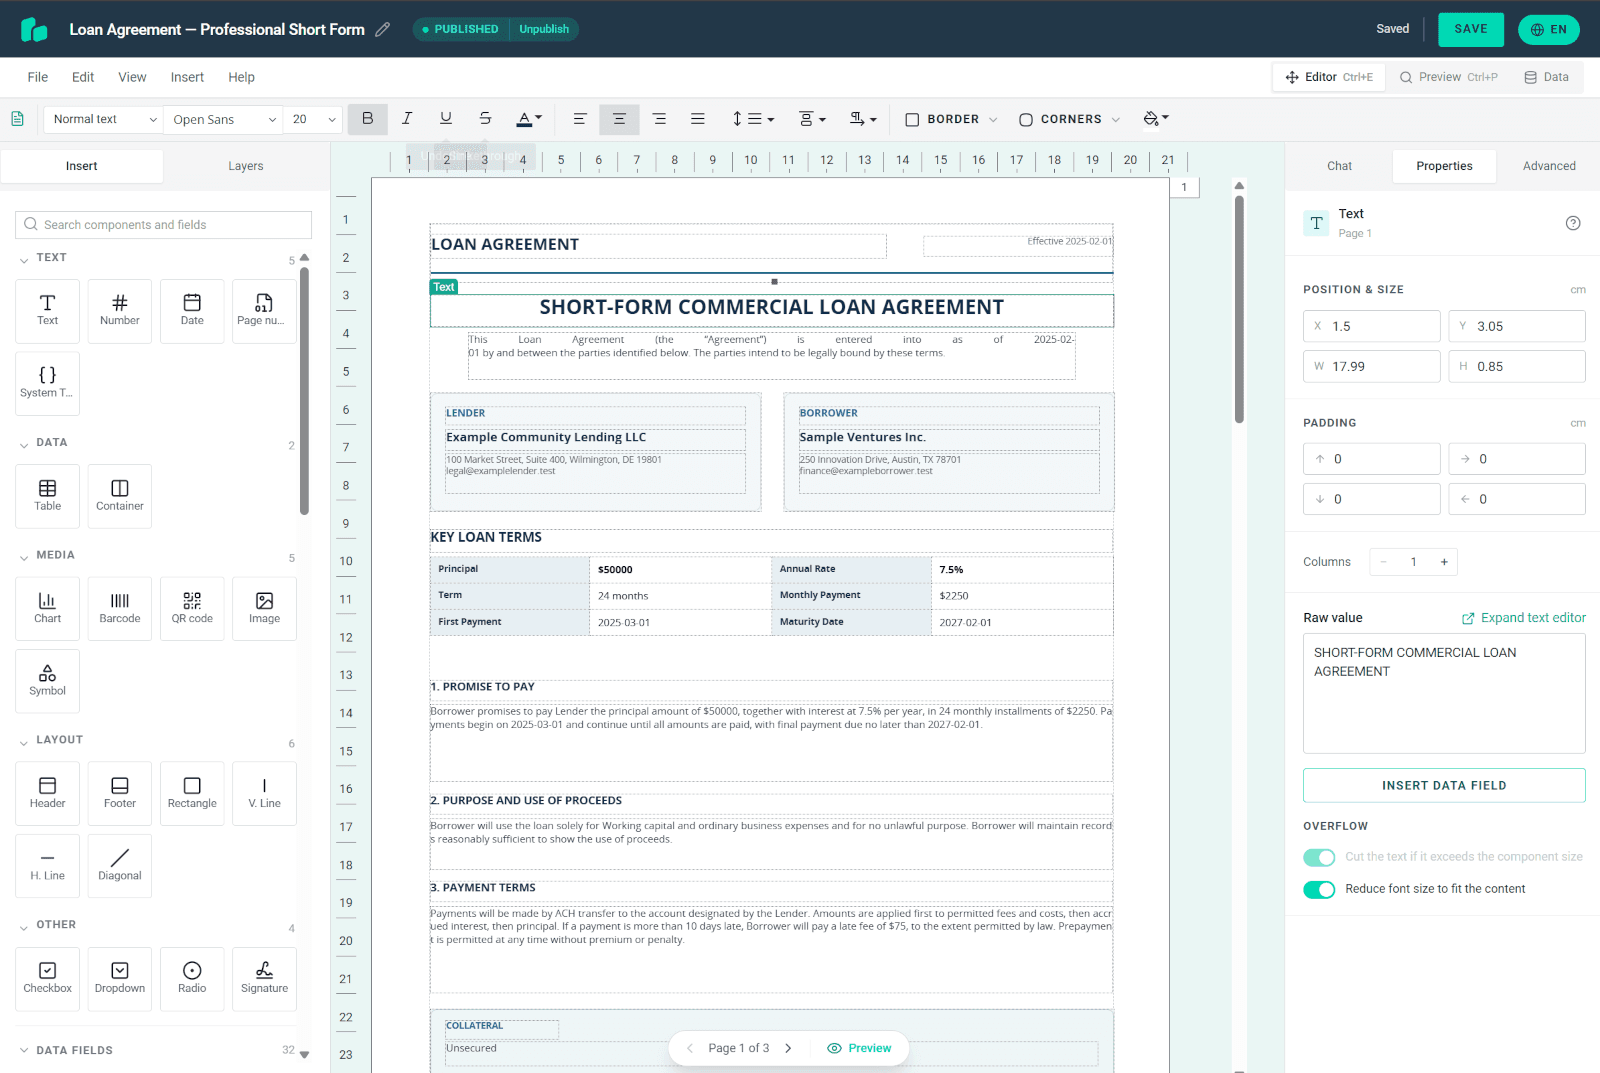
Task: Toggle underline formatting
Action: tap(446, 119)
